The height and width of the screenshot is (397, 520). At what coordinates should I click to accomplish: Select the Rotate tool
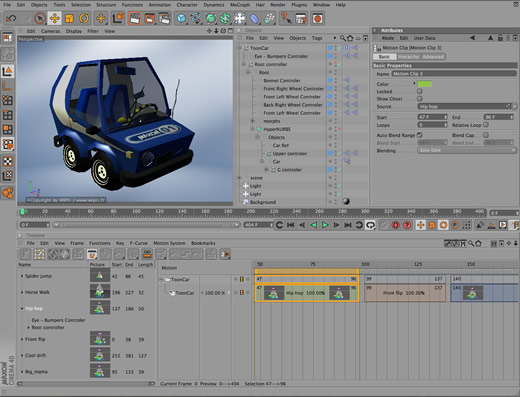(84, 18)
